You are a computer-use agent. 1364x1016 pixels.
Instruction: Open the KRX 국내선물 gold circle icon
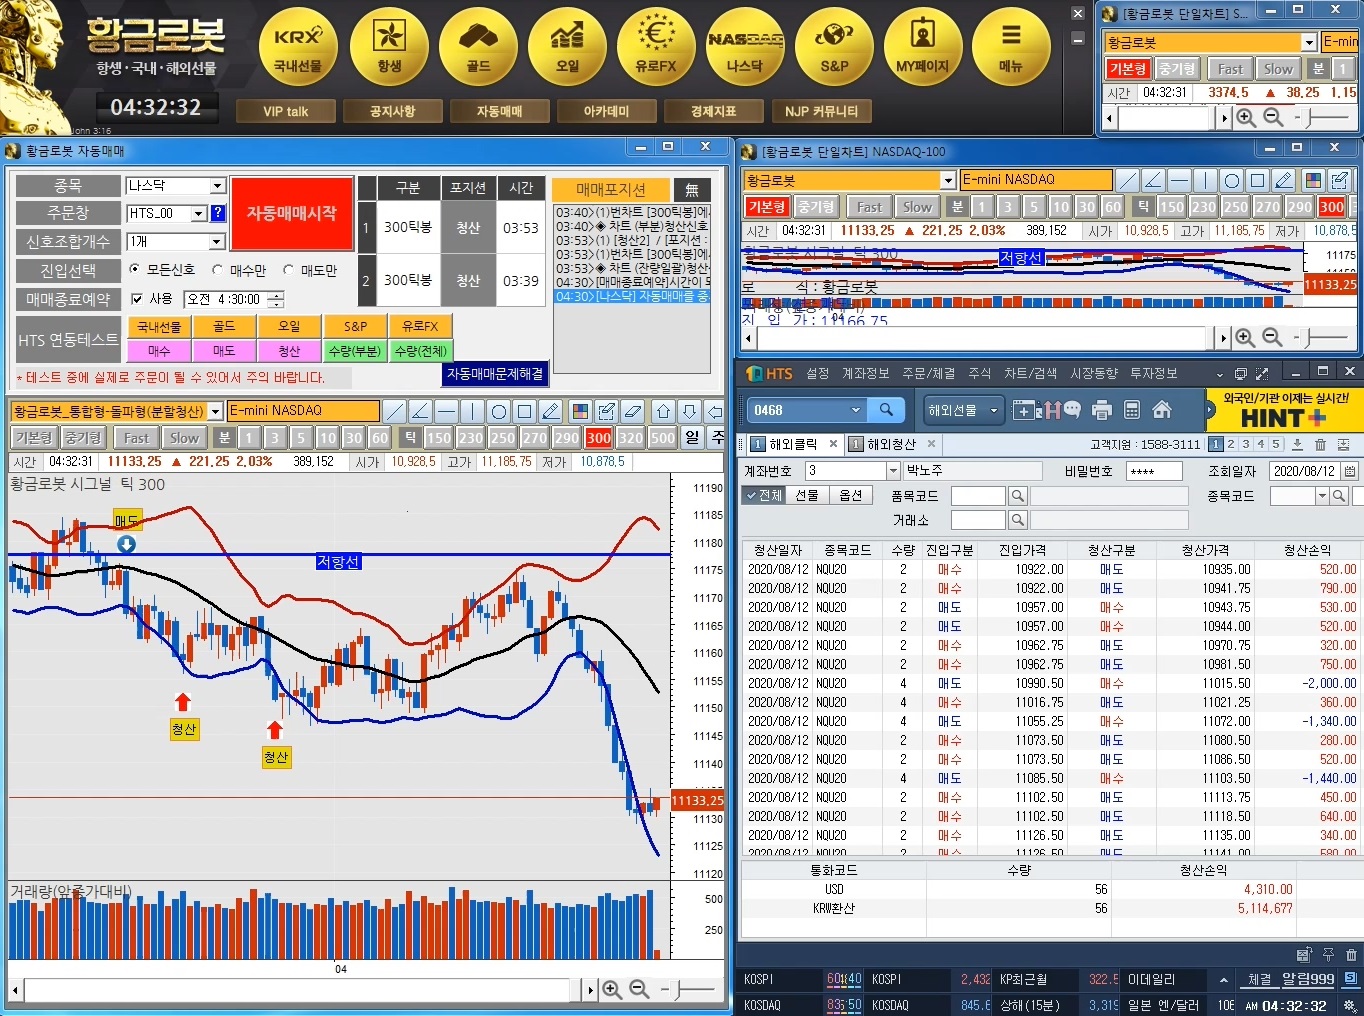(x=298, y=46)
